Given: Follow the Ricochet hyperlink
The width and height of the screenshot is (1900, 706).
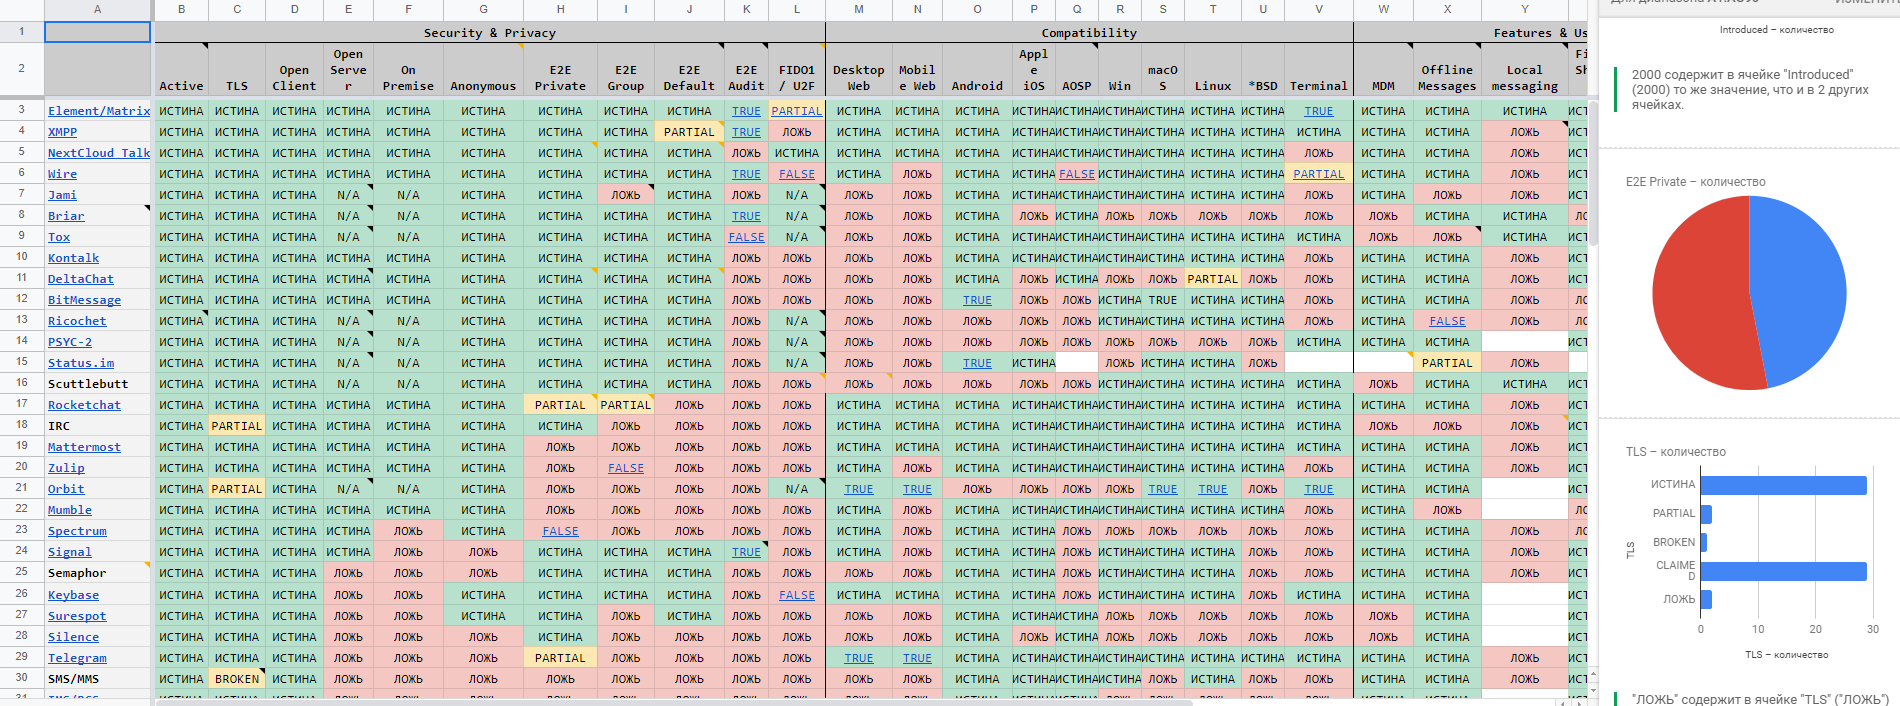Looking at the screenshot, I should coord(77,321).
